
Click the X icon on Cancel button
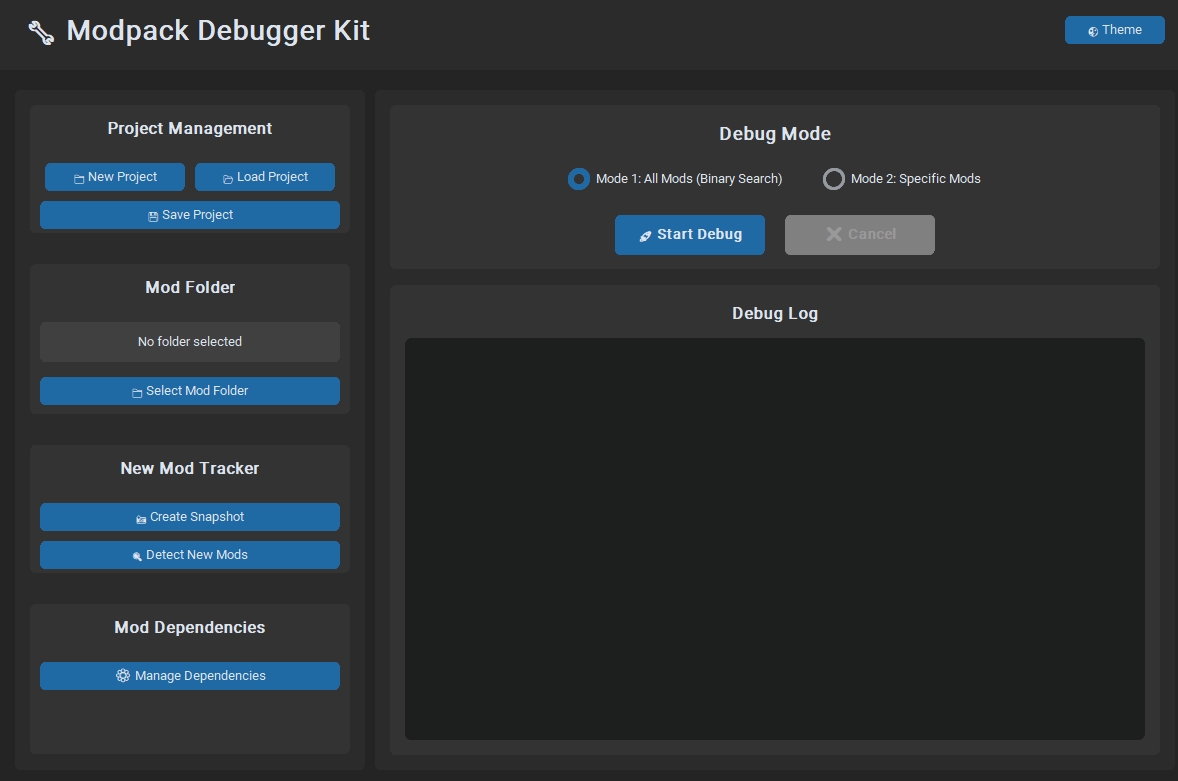click(834, 234)
